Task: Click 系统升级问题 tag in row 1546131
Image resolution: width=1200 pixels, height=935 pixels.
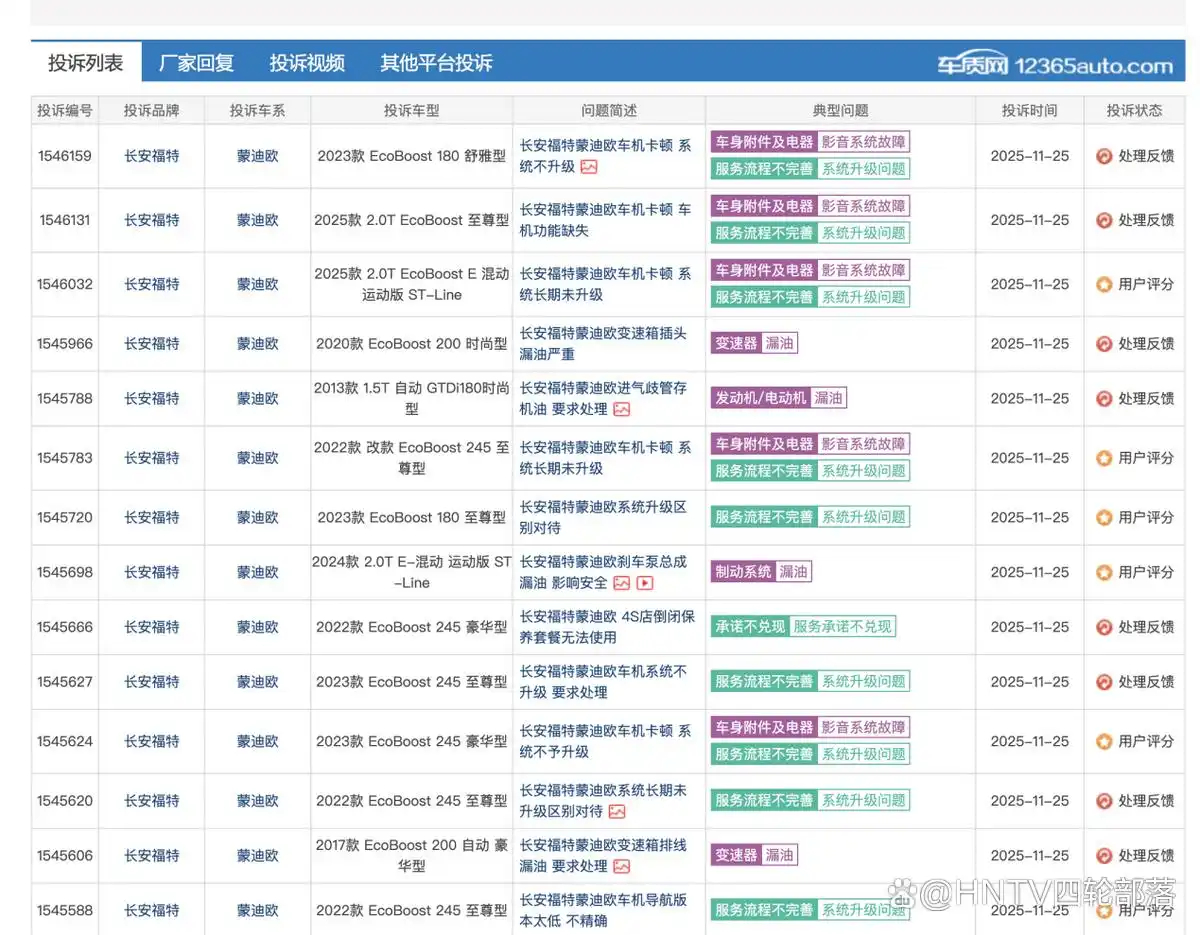Action: click(864, 233)
